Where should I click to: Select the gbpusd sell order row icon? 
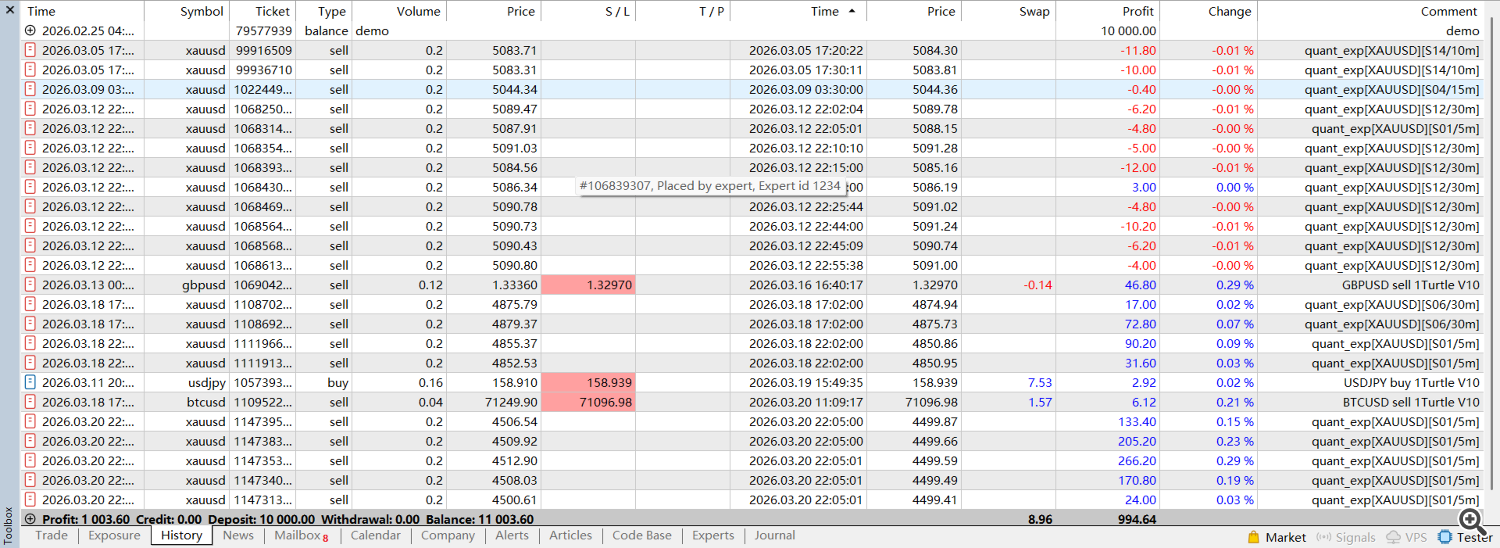pyautogui.click(x=30, y=285)
